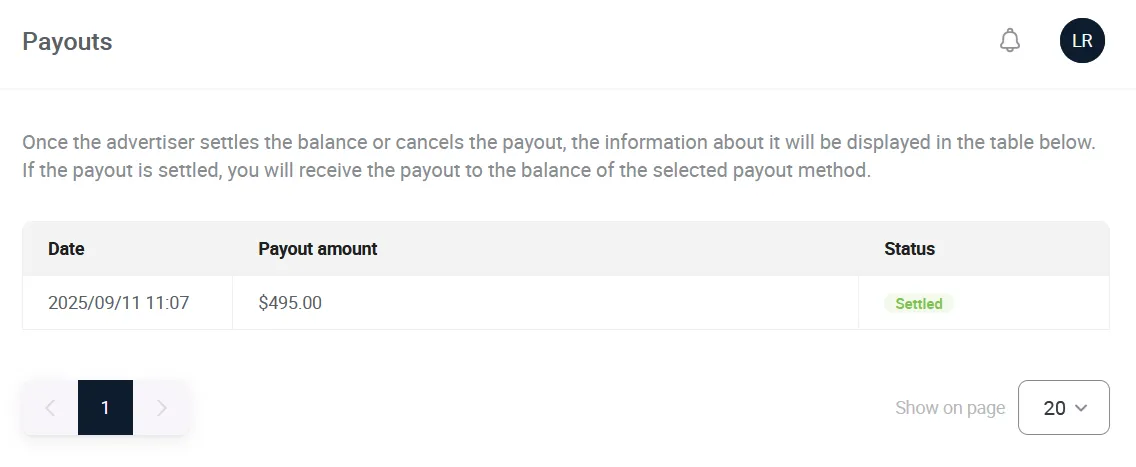Viewport: 1136px width, 467px height.
Task: Click the value 20 in page-size selector
Action: pyautogui.click(x=1054, y=408)
